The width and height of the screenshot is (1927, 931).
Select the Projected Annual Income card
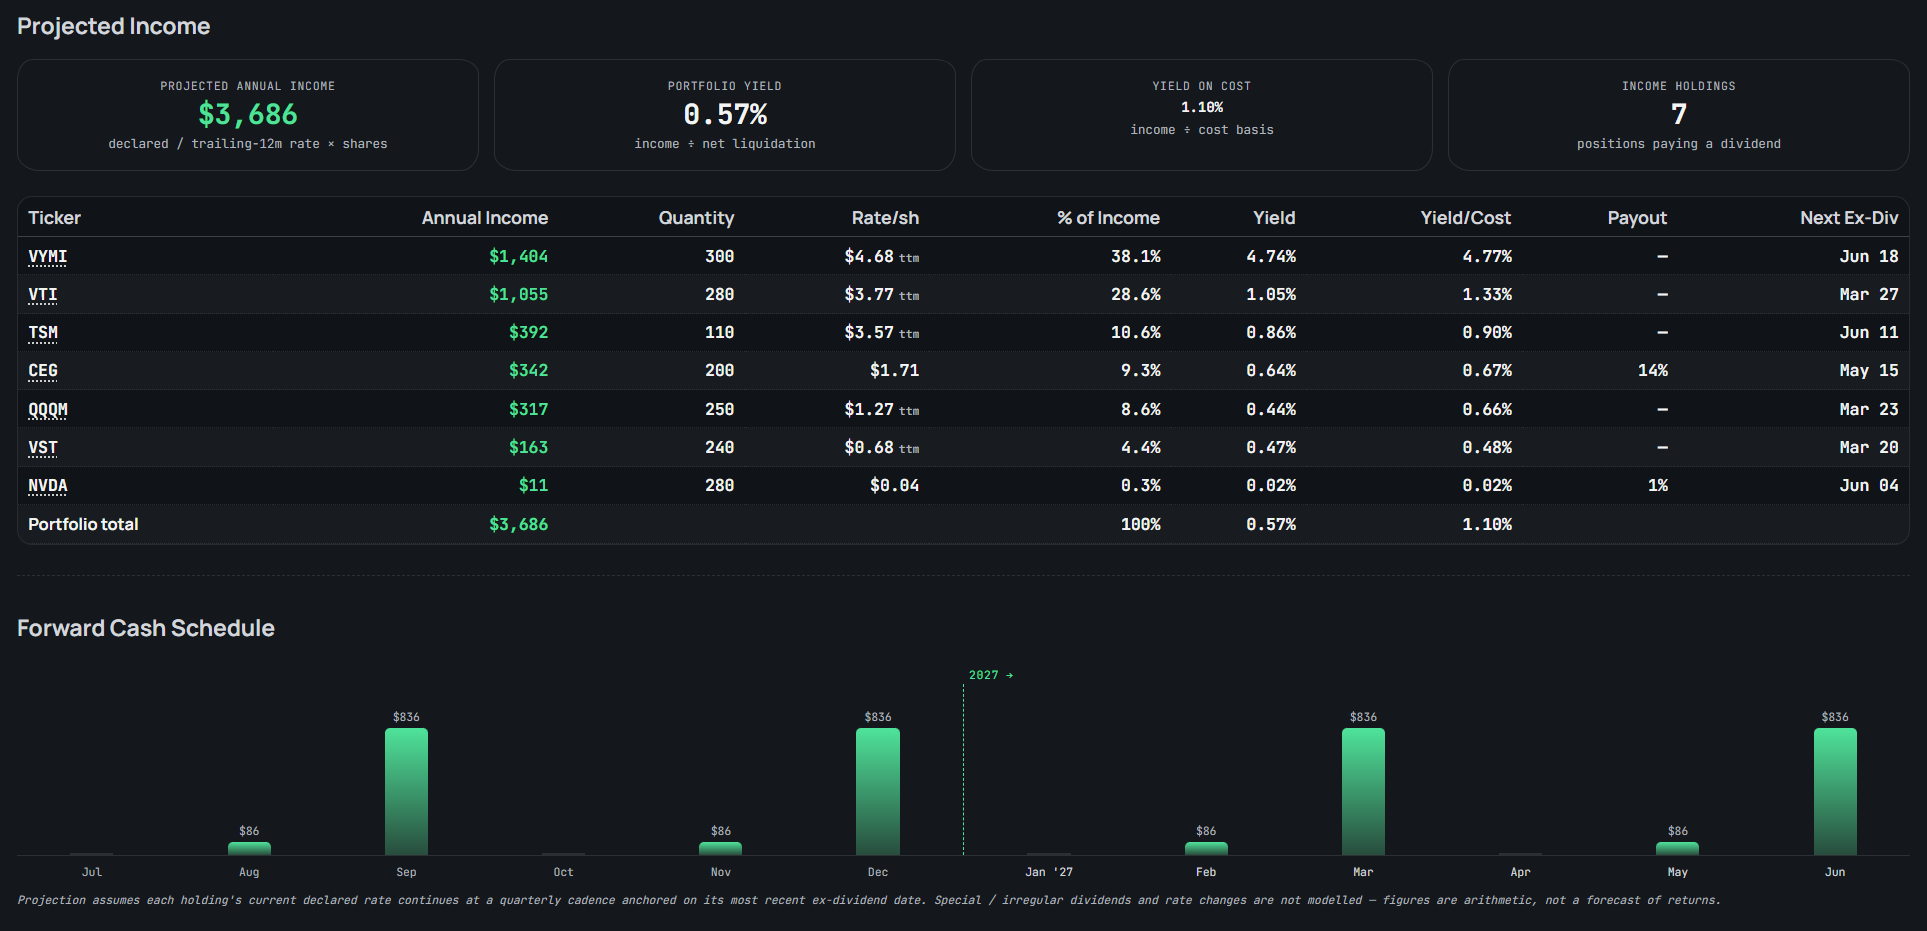[x=248, y=115]
